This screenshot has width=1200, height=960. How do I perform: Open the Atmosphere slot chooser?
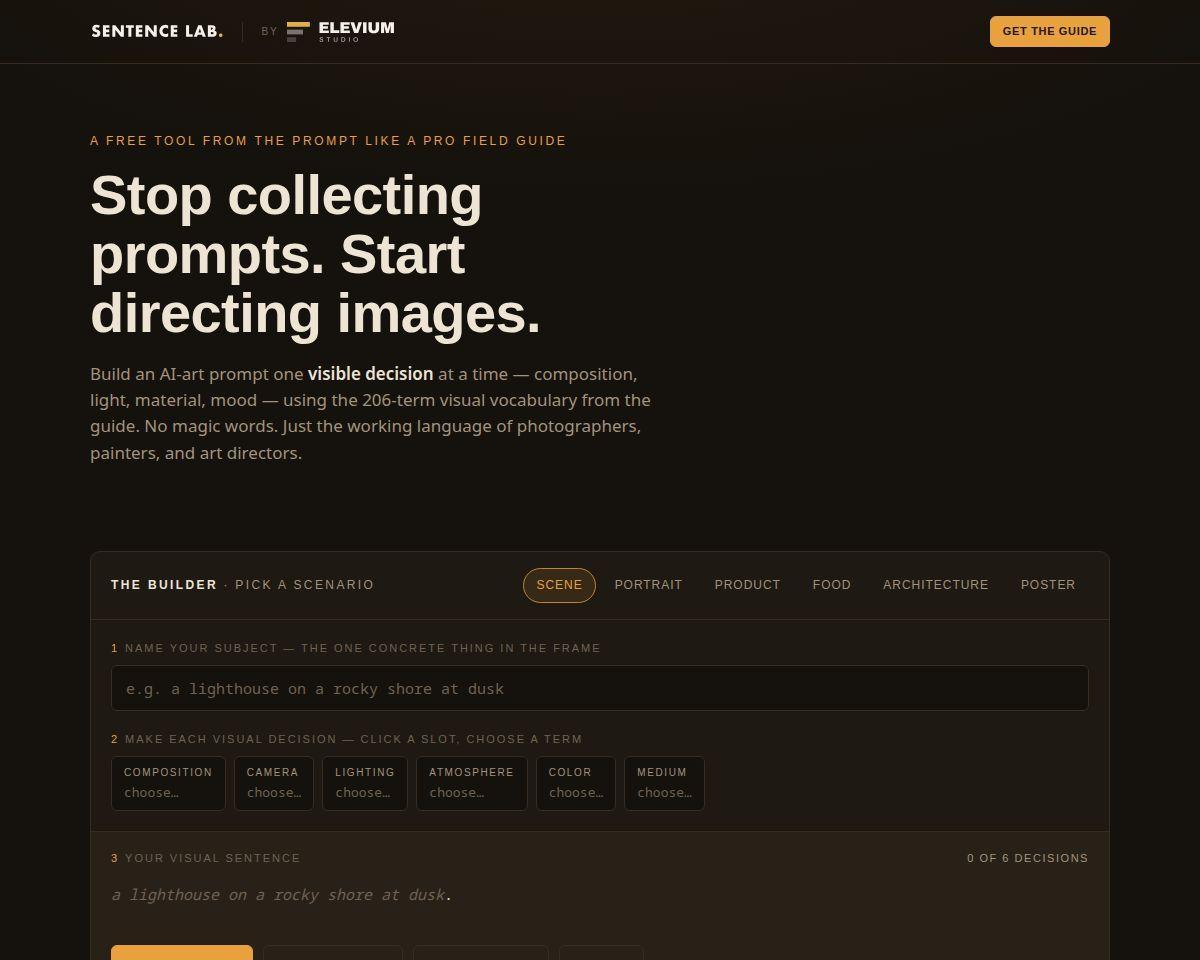472,783
